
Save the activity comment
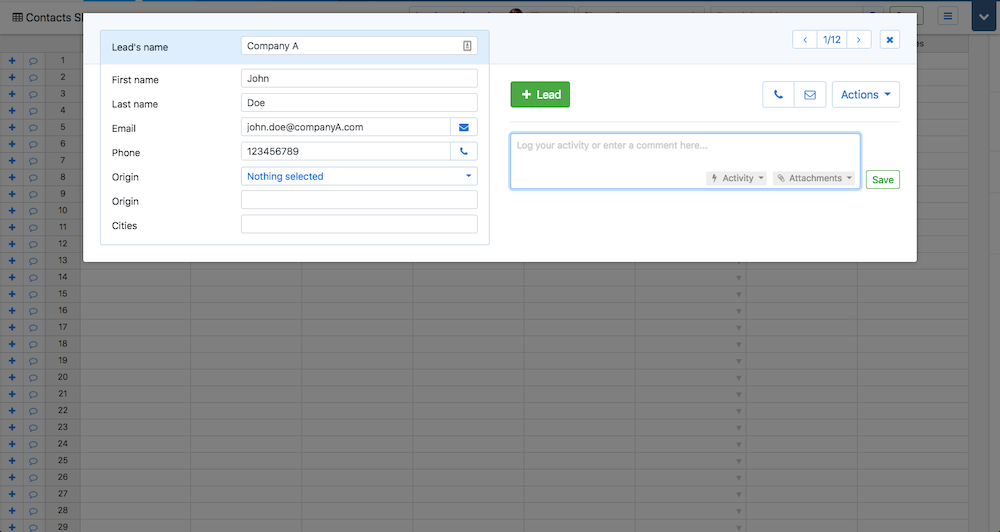click(882, 180)
